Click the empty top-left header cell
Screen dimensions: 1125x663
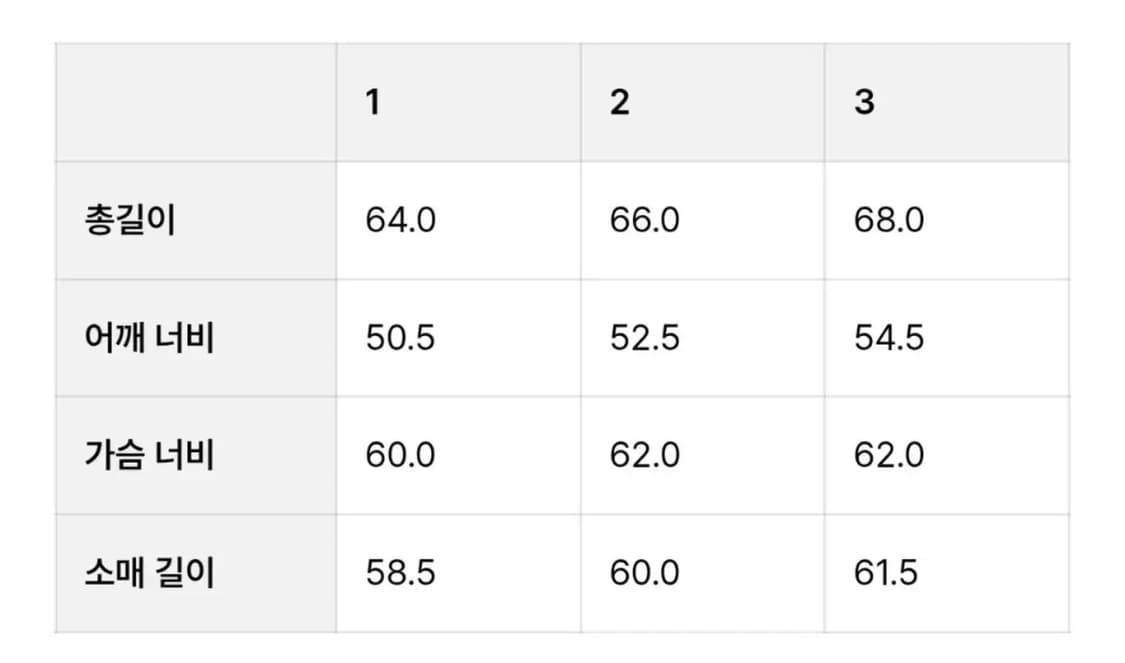pyautogui.click(x=196, y=102)
